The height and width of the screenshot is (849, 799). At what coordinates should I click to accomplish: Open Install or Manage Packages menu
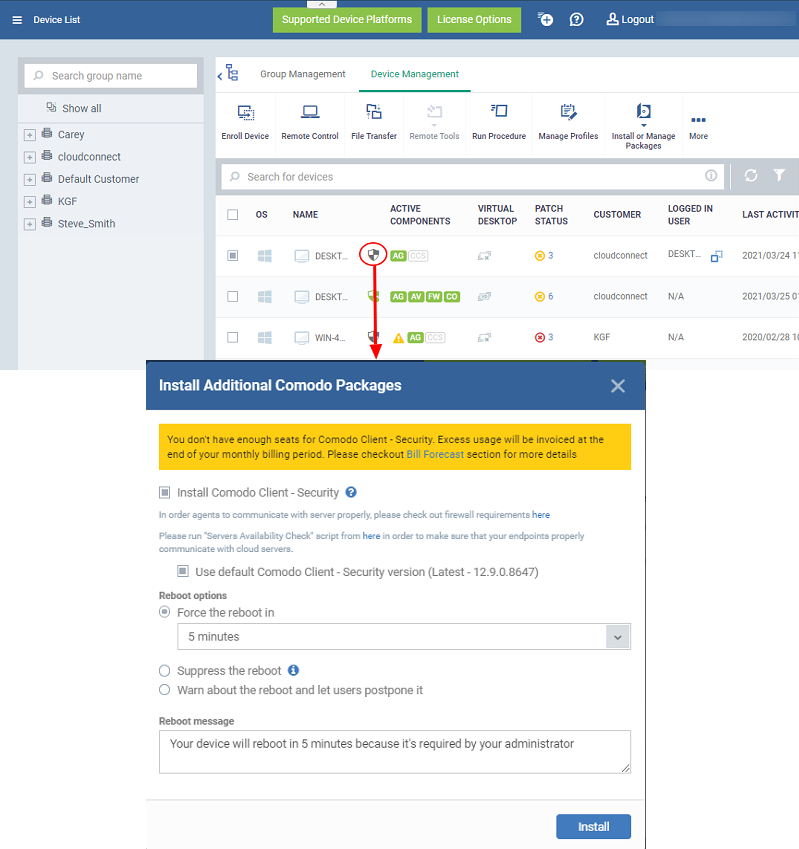point(643,127)
